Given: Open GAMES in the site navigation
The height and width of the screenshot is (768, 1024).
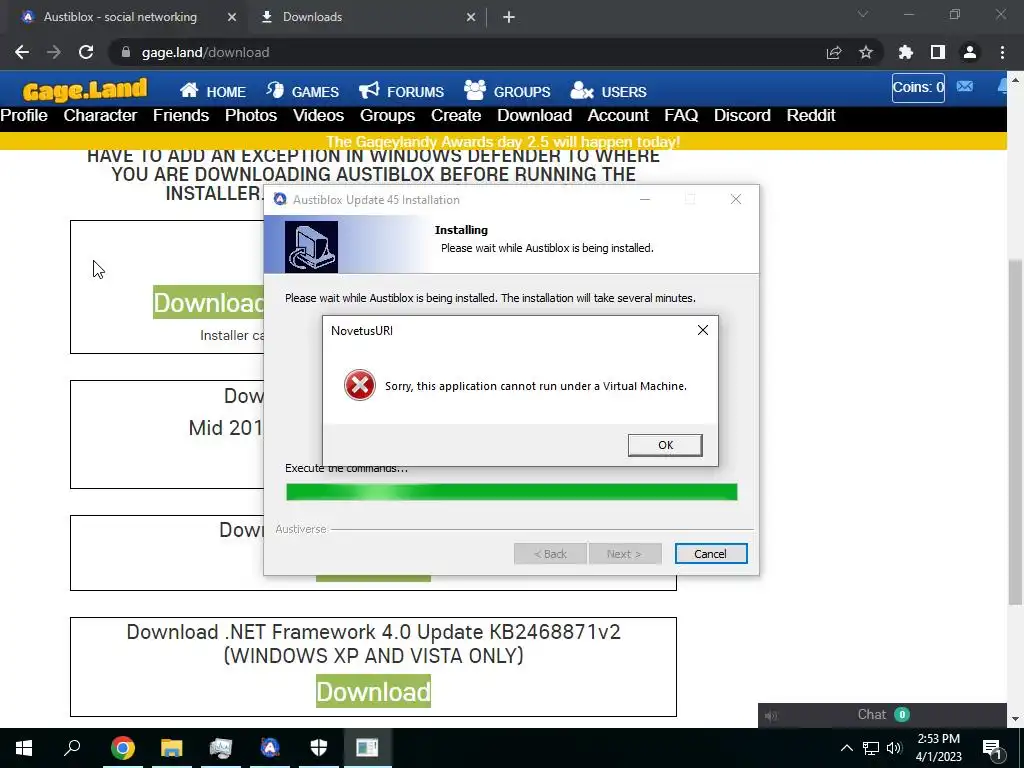Looking at the screenshot, I should (x=302, y=91).
